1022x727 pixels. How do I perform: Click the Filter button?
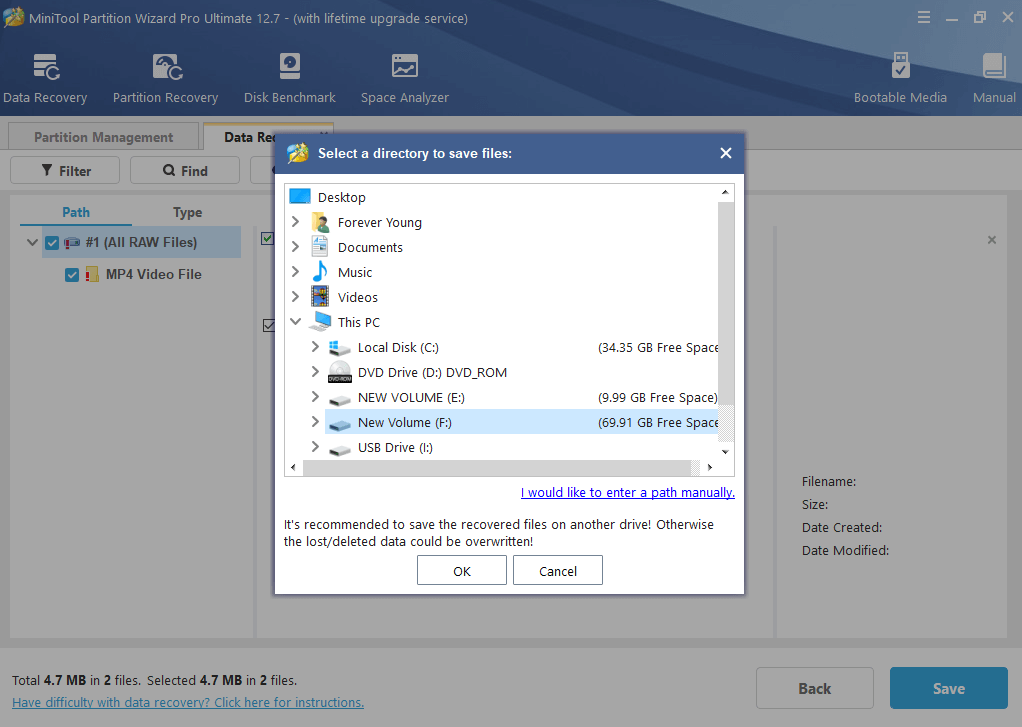[65, 170]
